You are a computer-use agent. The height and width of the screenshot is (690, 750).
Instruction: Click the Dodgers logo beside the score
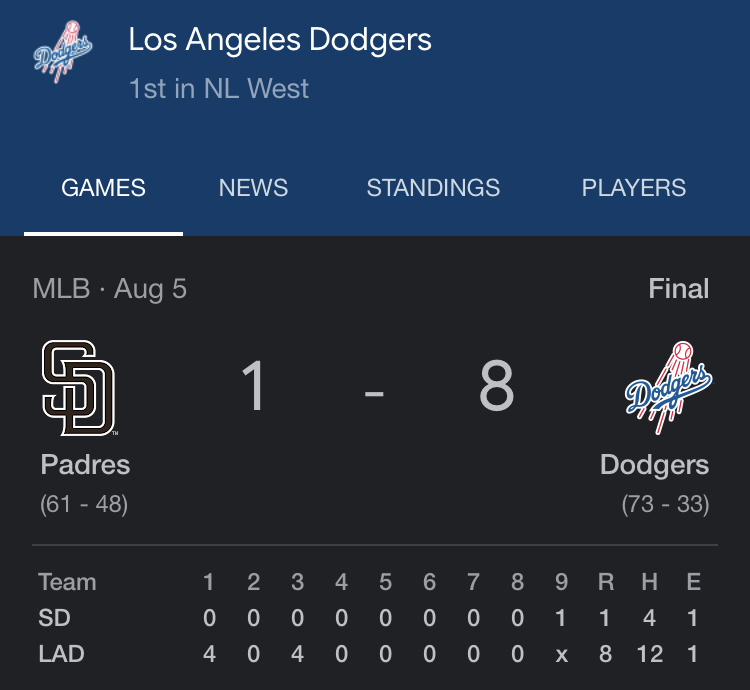(668, 388)
